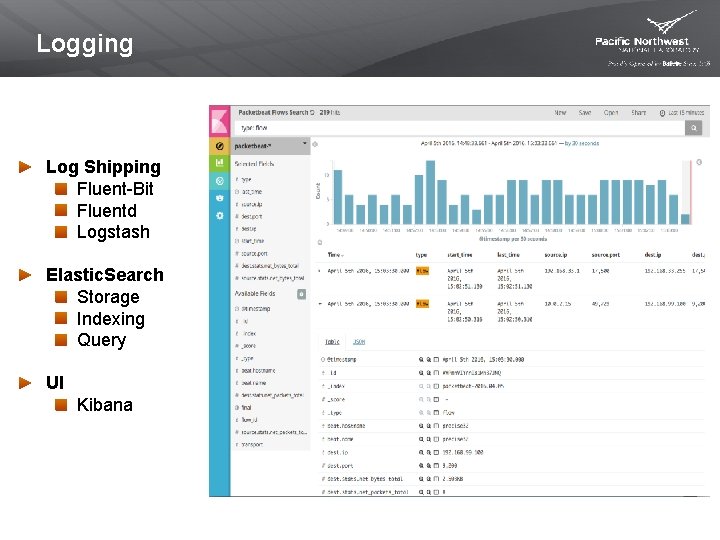Filter for value on the dest.port row

click(x=421, y=466)
